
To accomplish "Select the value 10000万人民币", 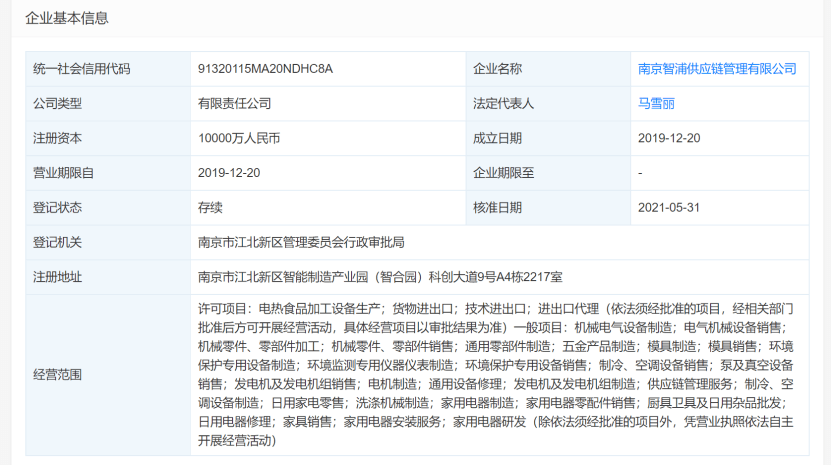I will click(238, 138).
